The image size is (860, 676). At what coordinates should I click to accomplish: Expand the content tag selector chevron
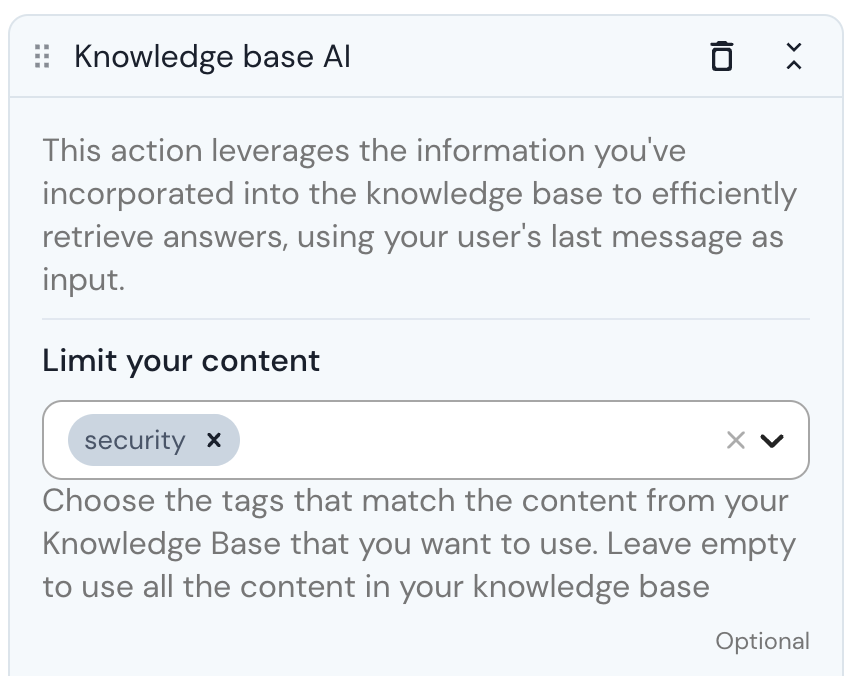772,440
